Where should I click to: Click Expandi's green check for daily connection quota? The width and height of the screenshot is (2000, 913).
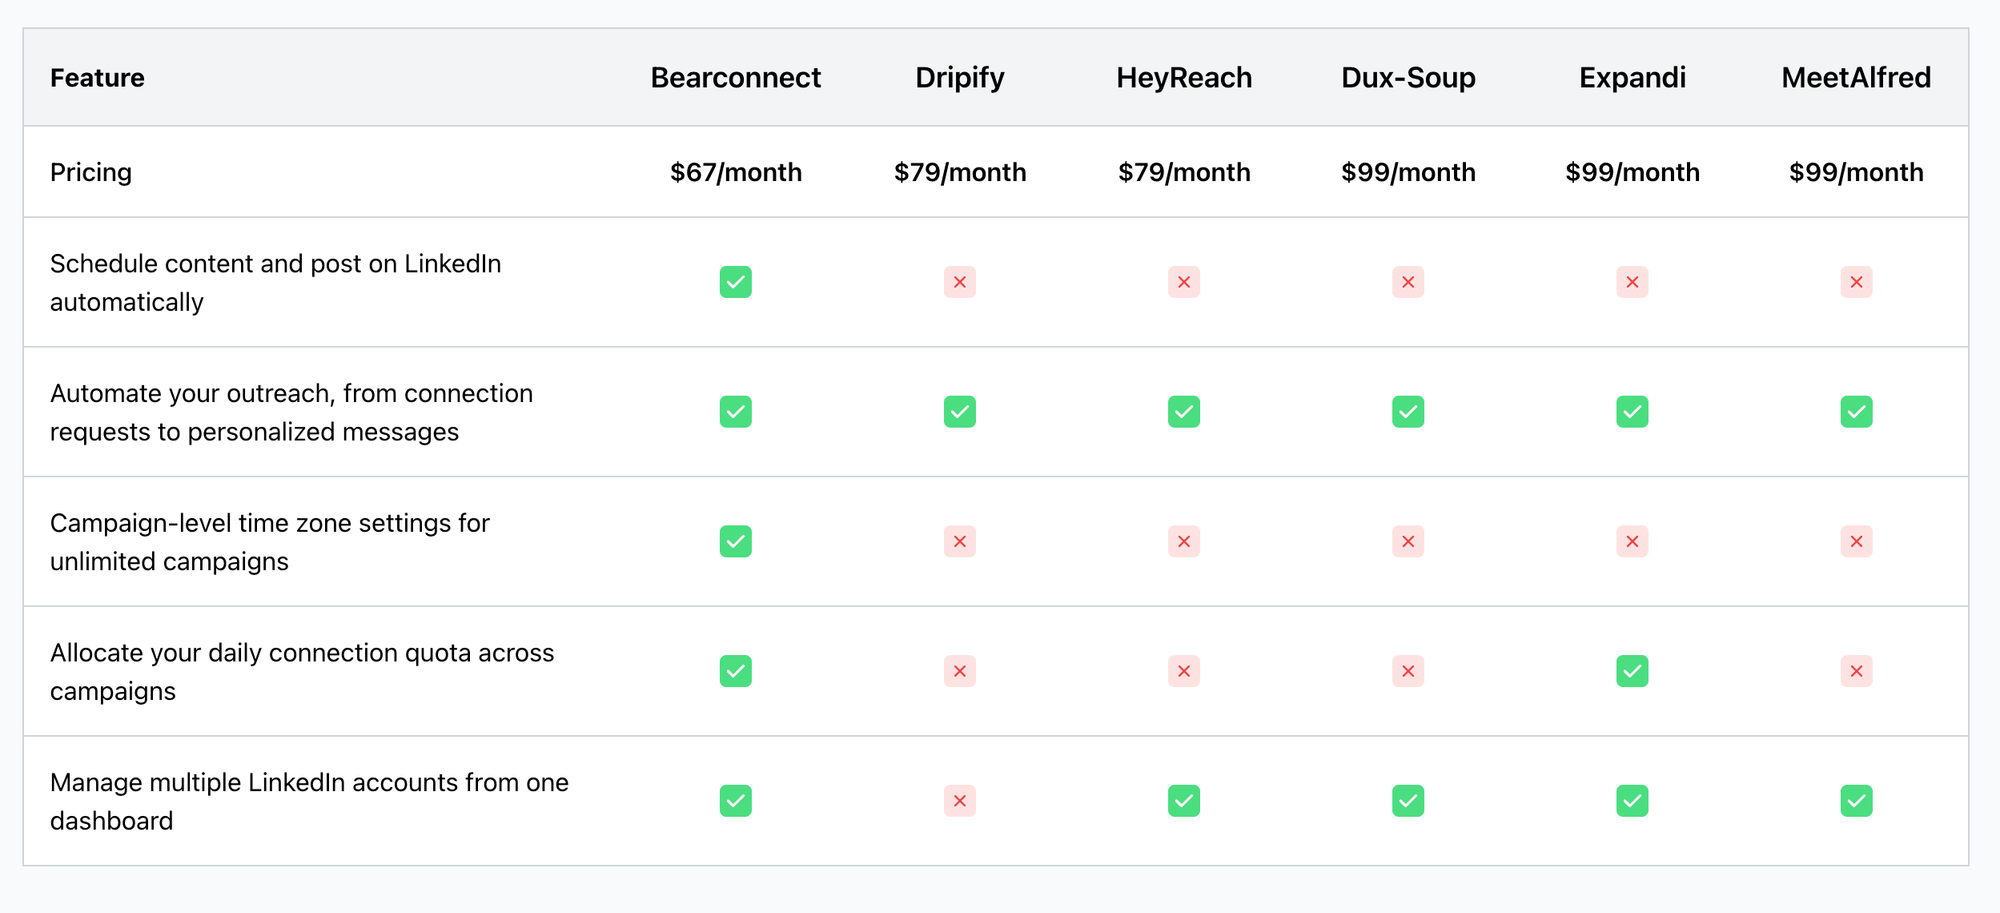click(1632, 671)
